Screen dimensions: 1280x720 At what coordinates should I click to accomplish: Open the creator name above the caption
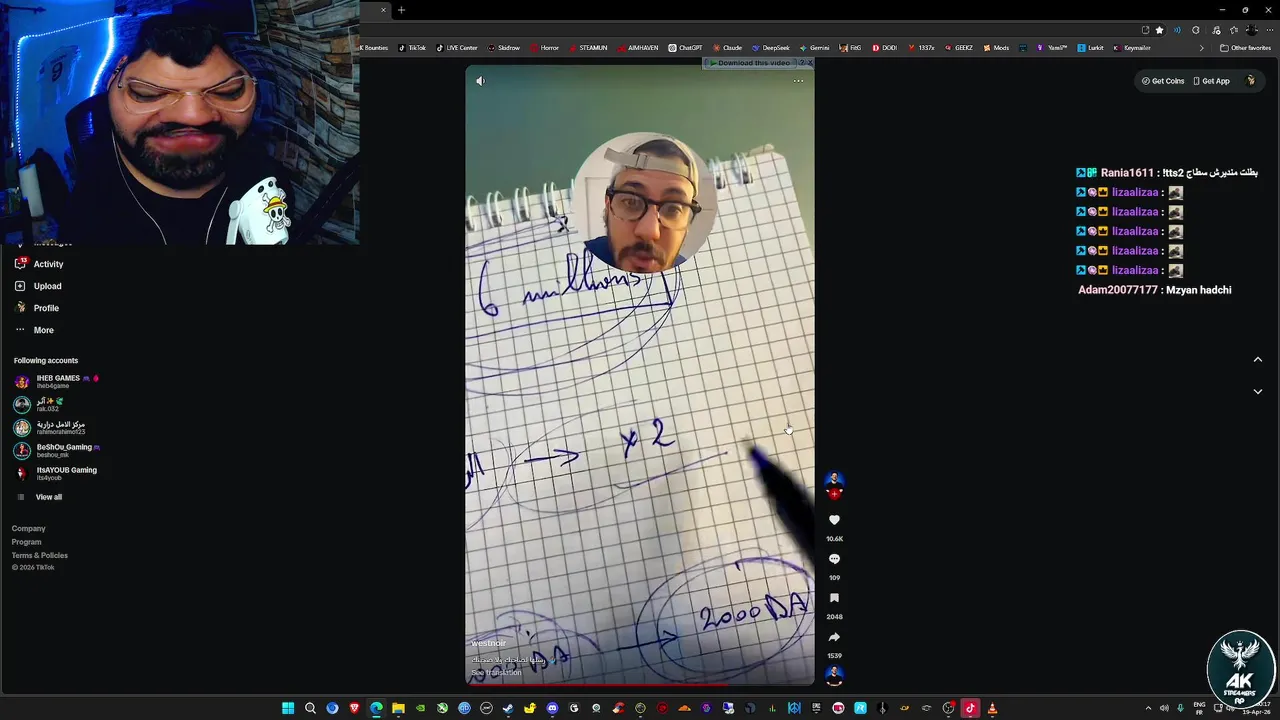(488, 643)
